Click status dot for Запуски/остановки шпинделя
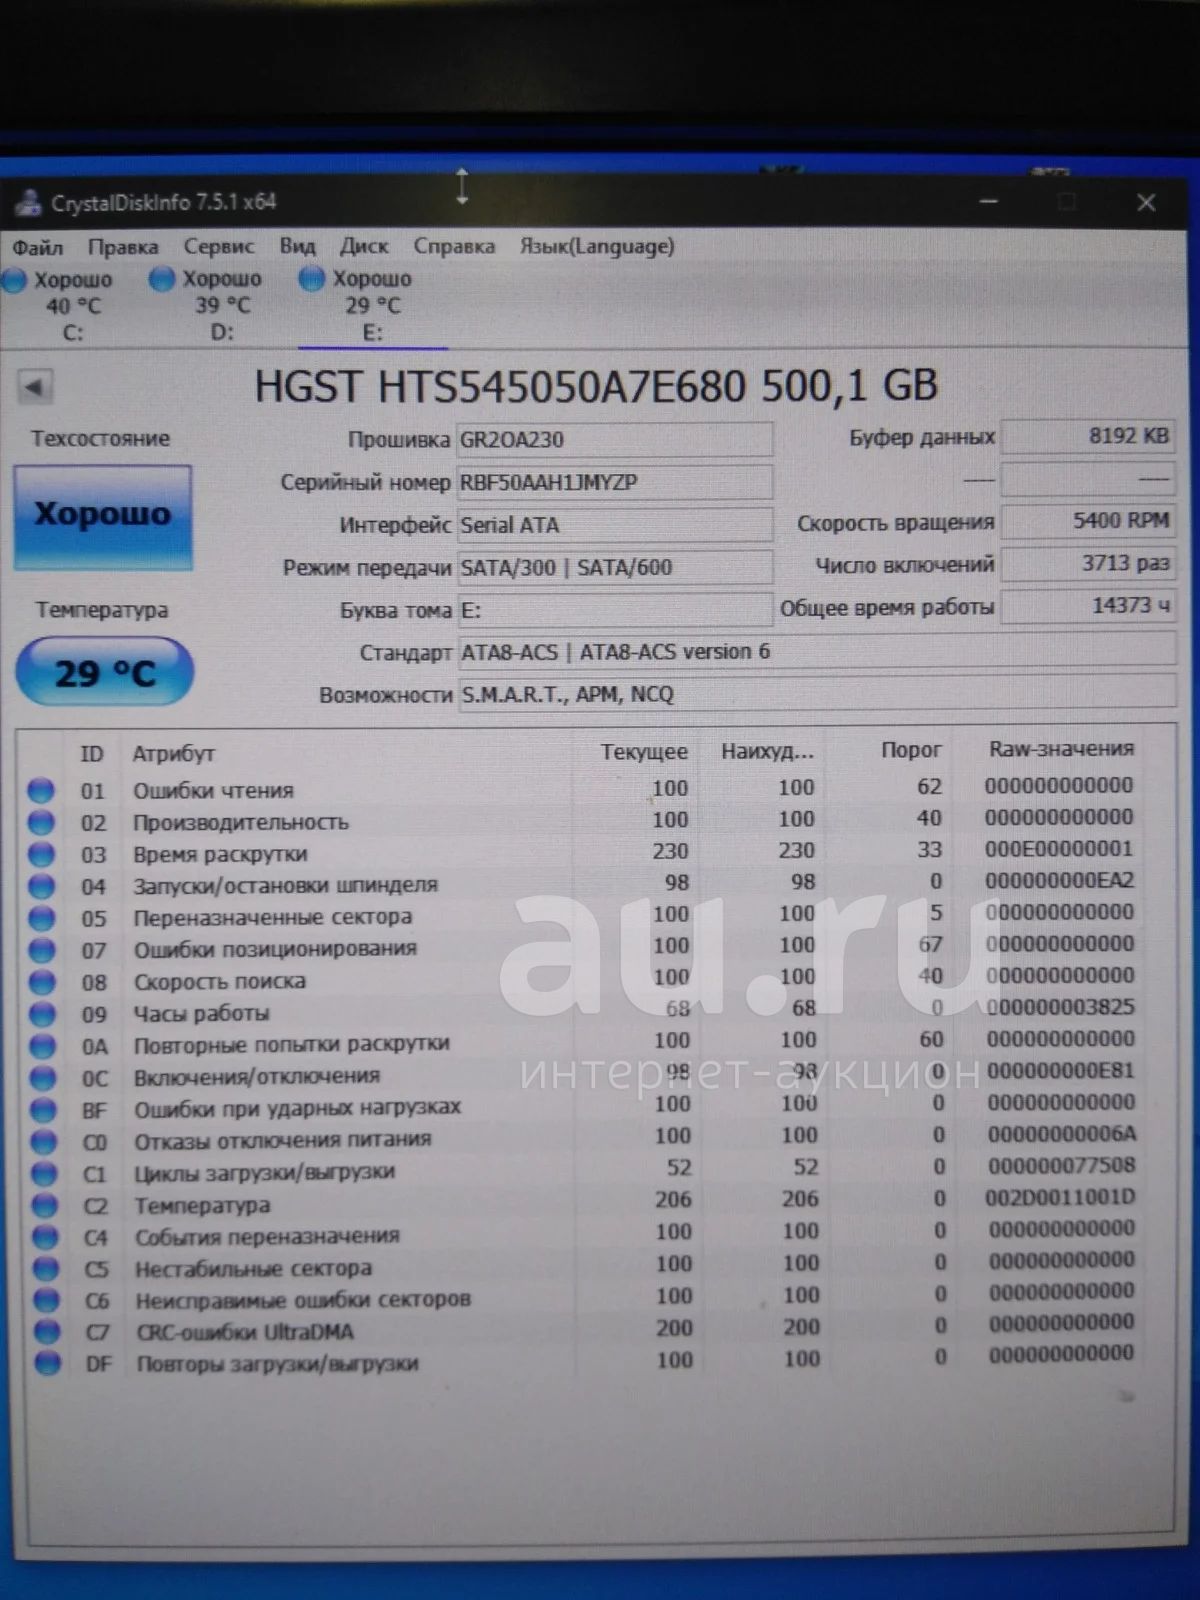The image size is (1200, 1600). [41, 887]
